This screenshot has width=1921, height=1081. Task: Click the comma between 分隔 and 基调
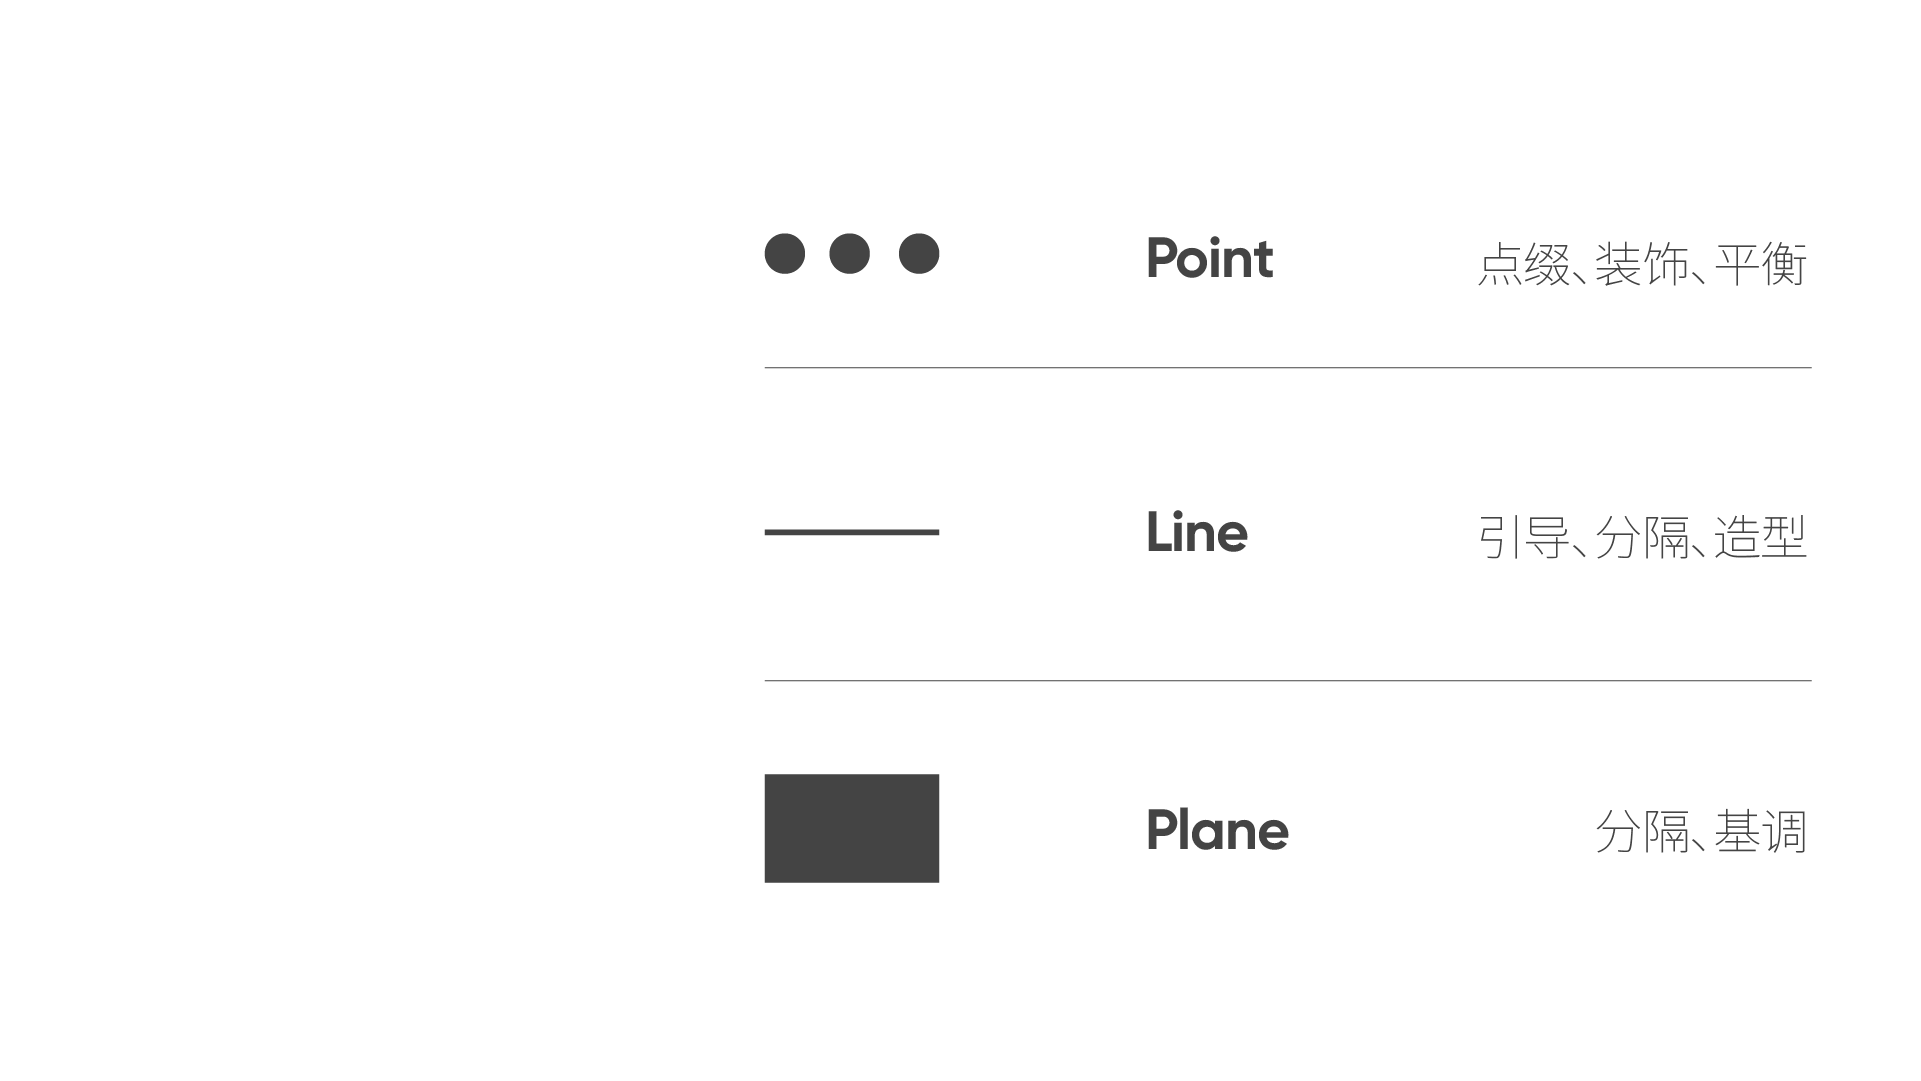coord(1699,847)
